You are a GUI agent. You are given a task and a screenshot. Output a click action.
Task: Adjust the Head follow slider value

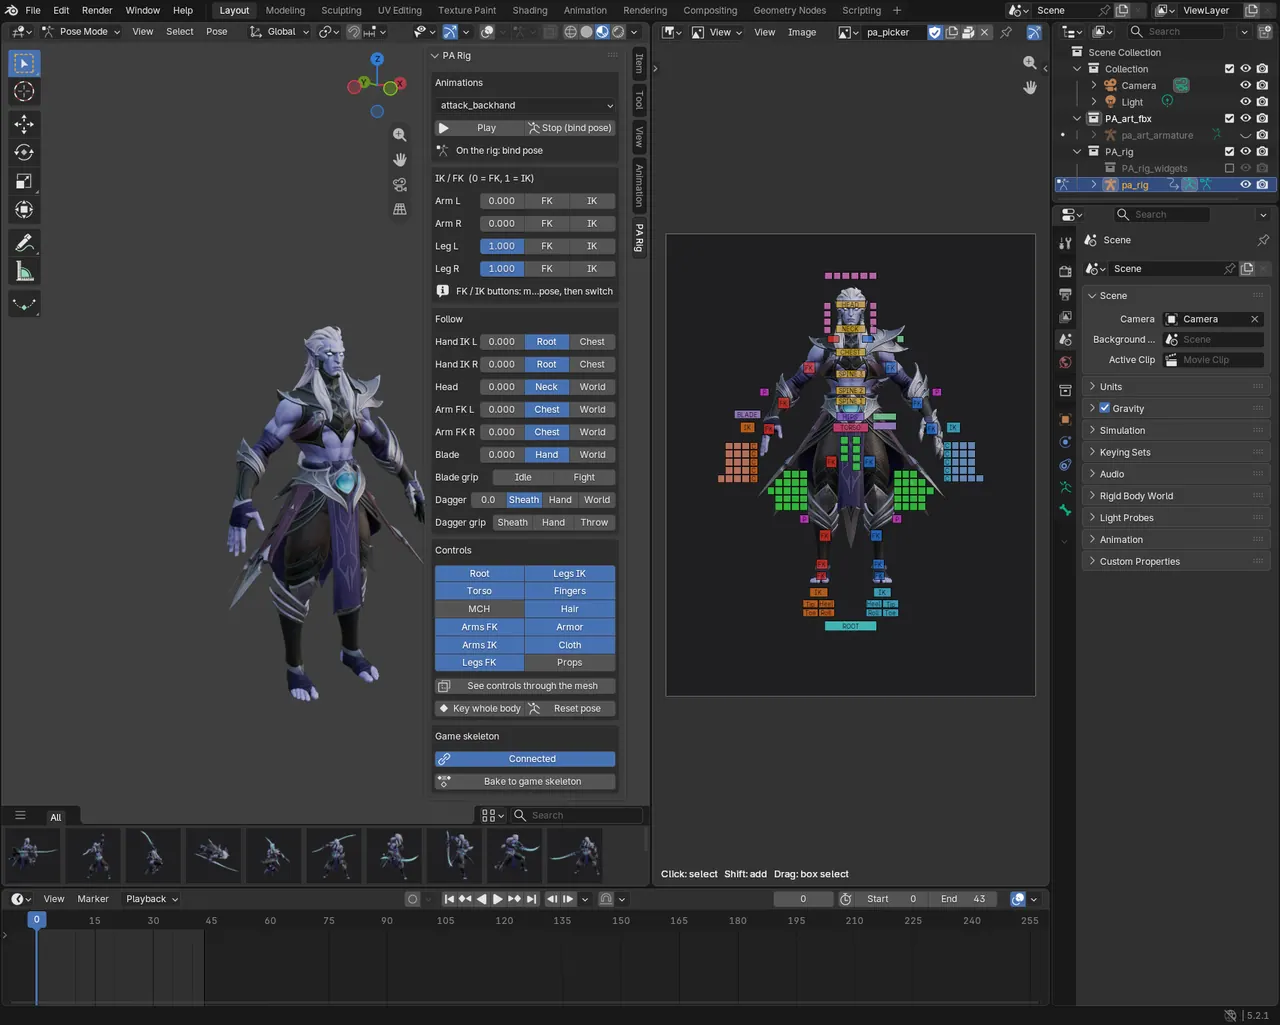coord(502,387)
